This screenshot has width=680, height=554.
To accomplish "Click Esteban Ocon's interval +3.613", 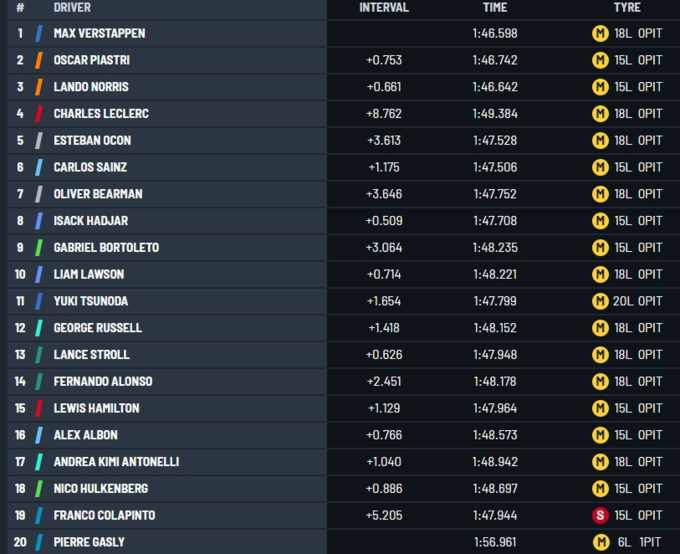I will (x=384, y=140).
